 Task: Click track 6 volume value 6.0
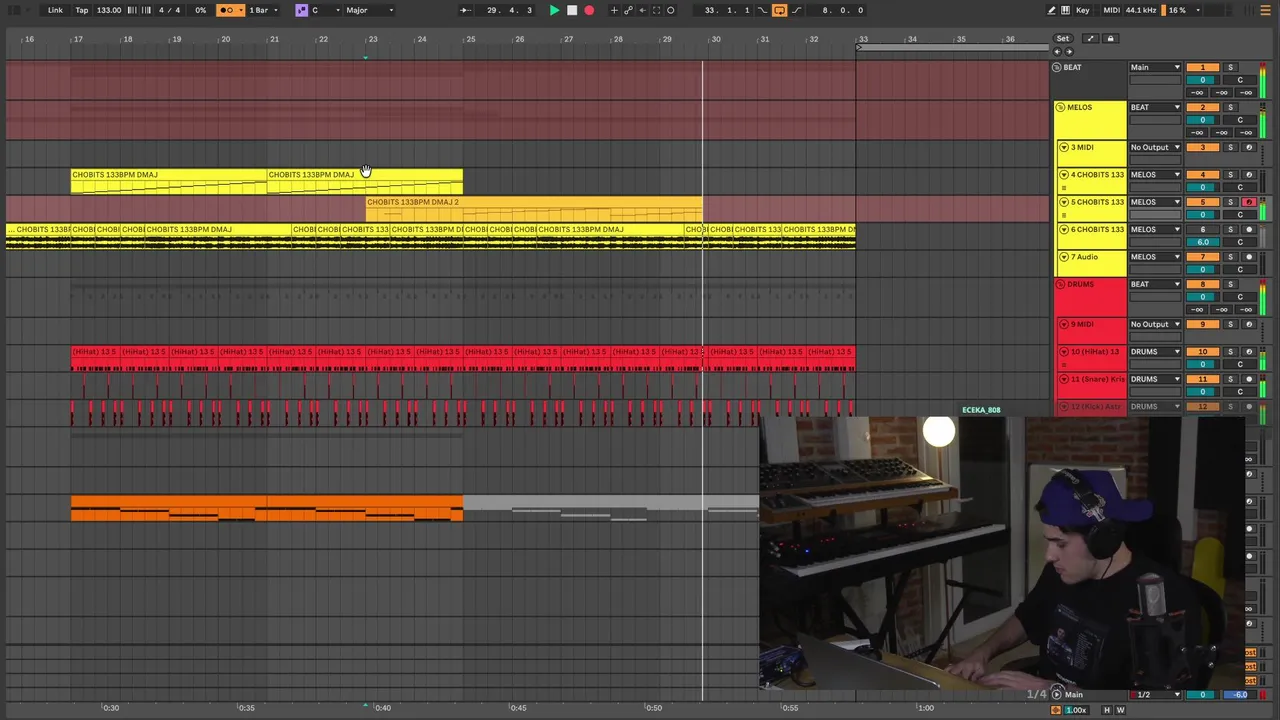coord(1203,242)
